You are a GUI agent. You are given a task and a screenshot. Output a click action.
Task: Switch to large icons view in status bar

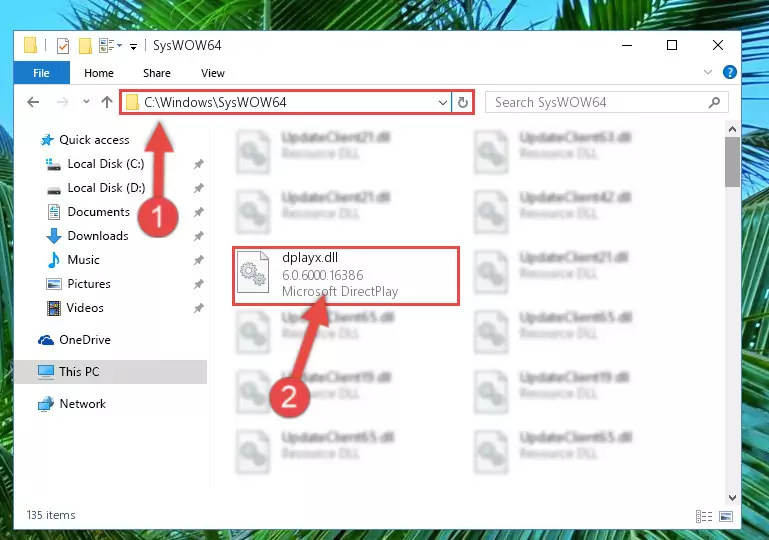[726, 516]
